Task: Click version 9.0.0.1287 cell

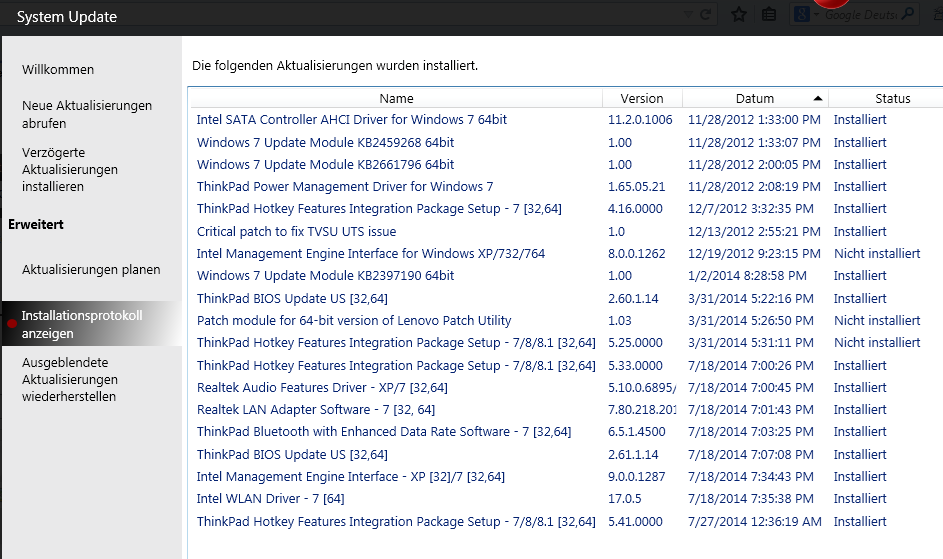Action: pyautogui.click(x=636, y=477)
